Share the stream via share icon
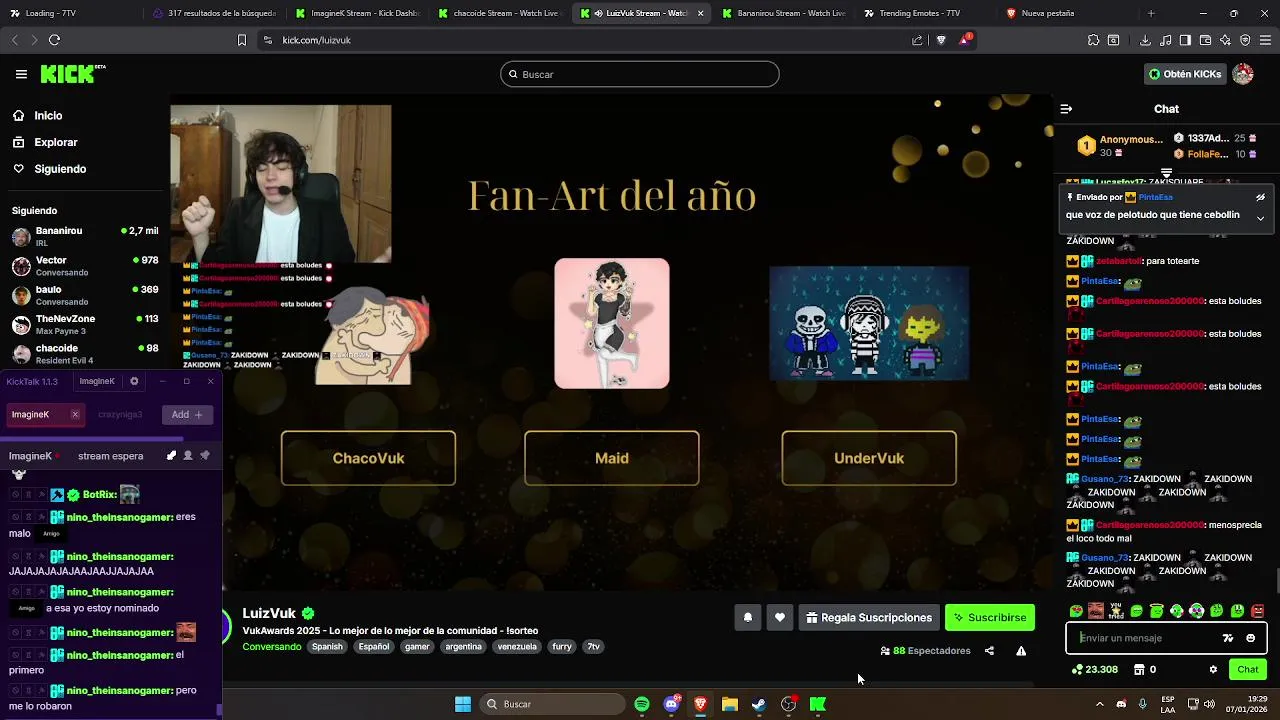This screenshot has width=1280, height=720. point(989,651)
